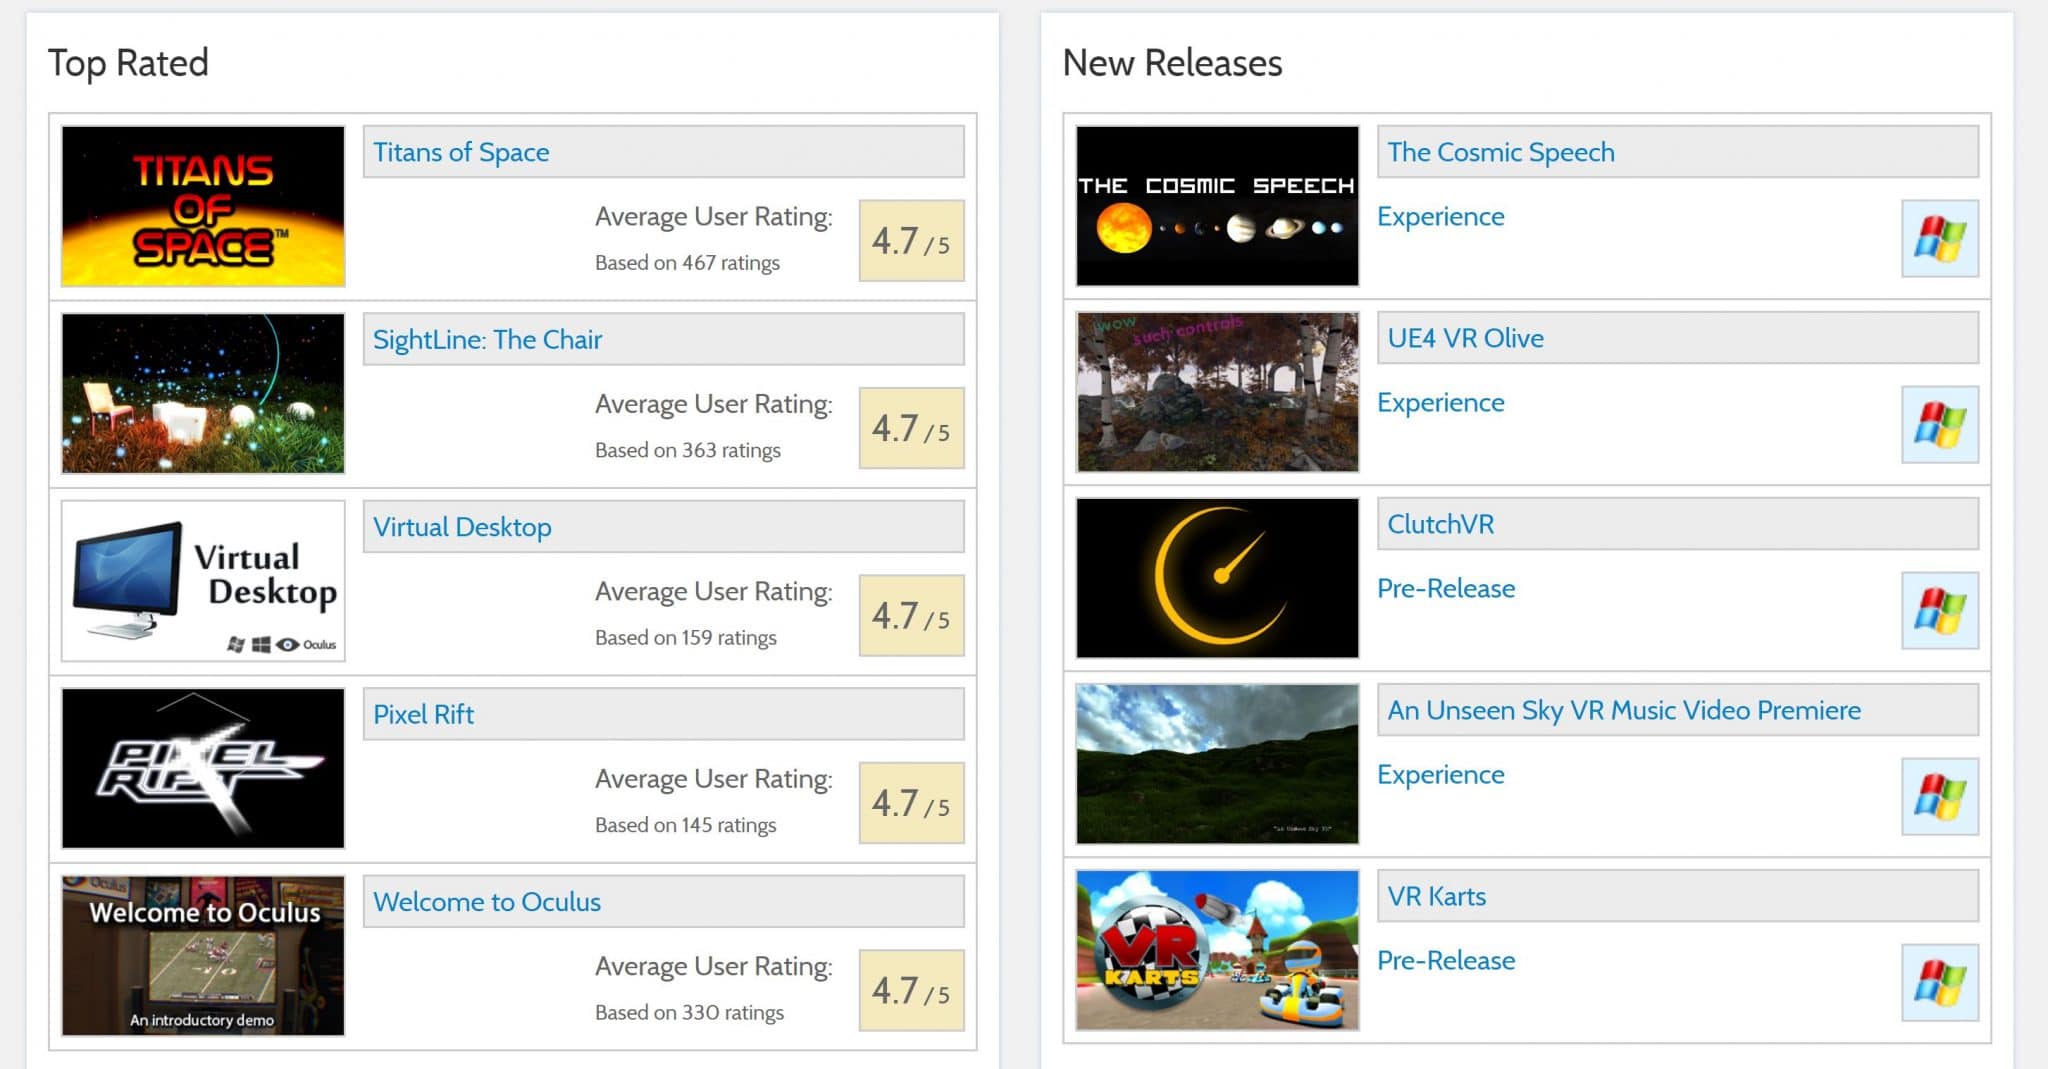The width and height of the screenshot is (2048, 1069).
Task: Click Windows icon in An Unseen Sky row
Action: [x=1939, y=797]
